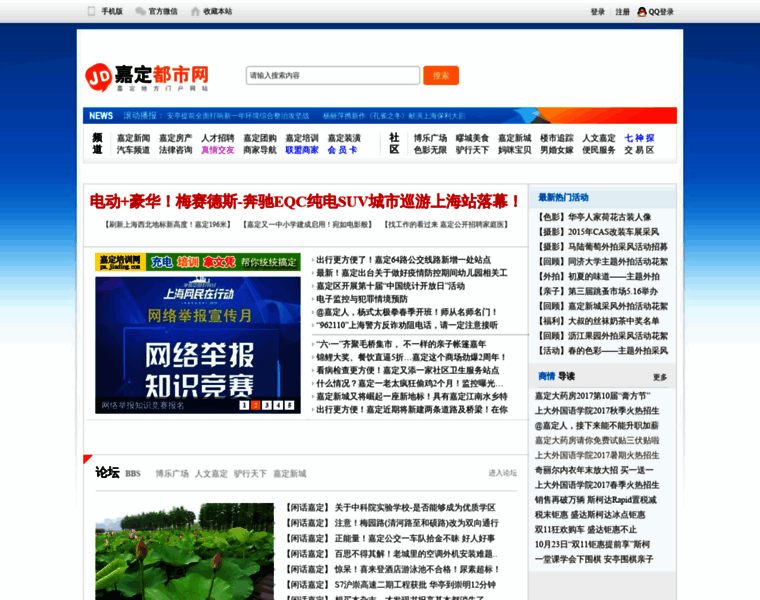This screenshot has width=760, height=600.
Task: Select 驴行天下 forum tab
Action: [251, 474]
